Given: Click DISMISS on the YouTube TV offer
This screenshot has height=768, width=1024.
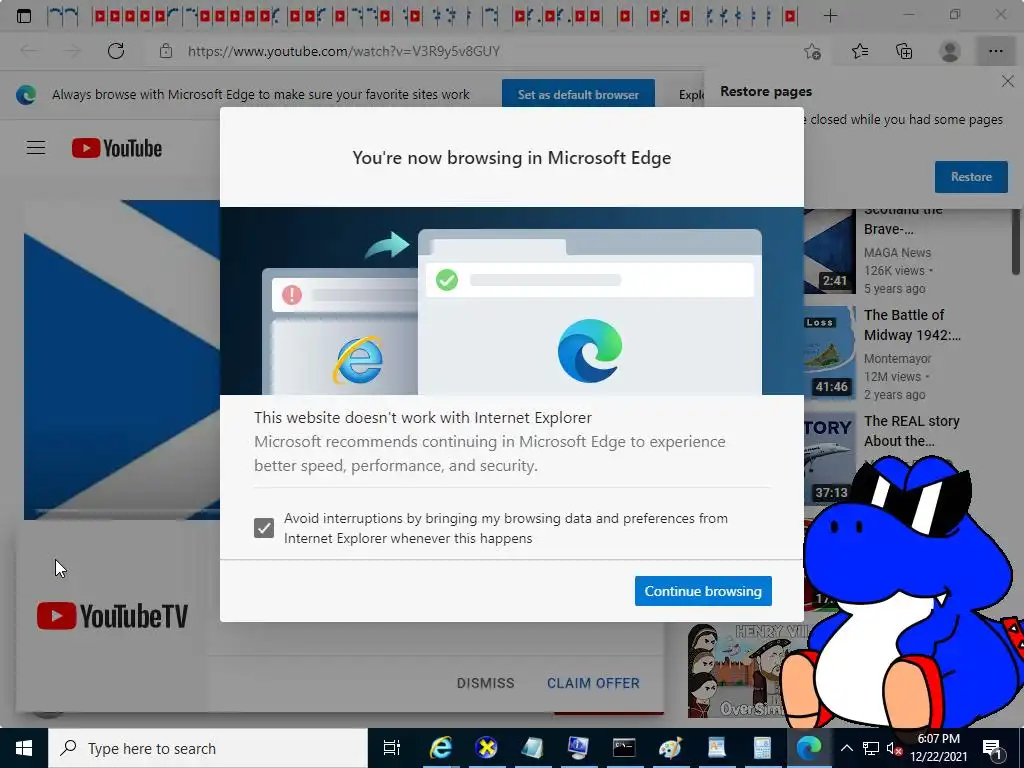Looking at the screenshot, I should 485,683.
